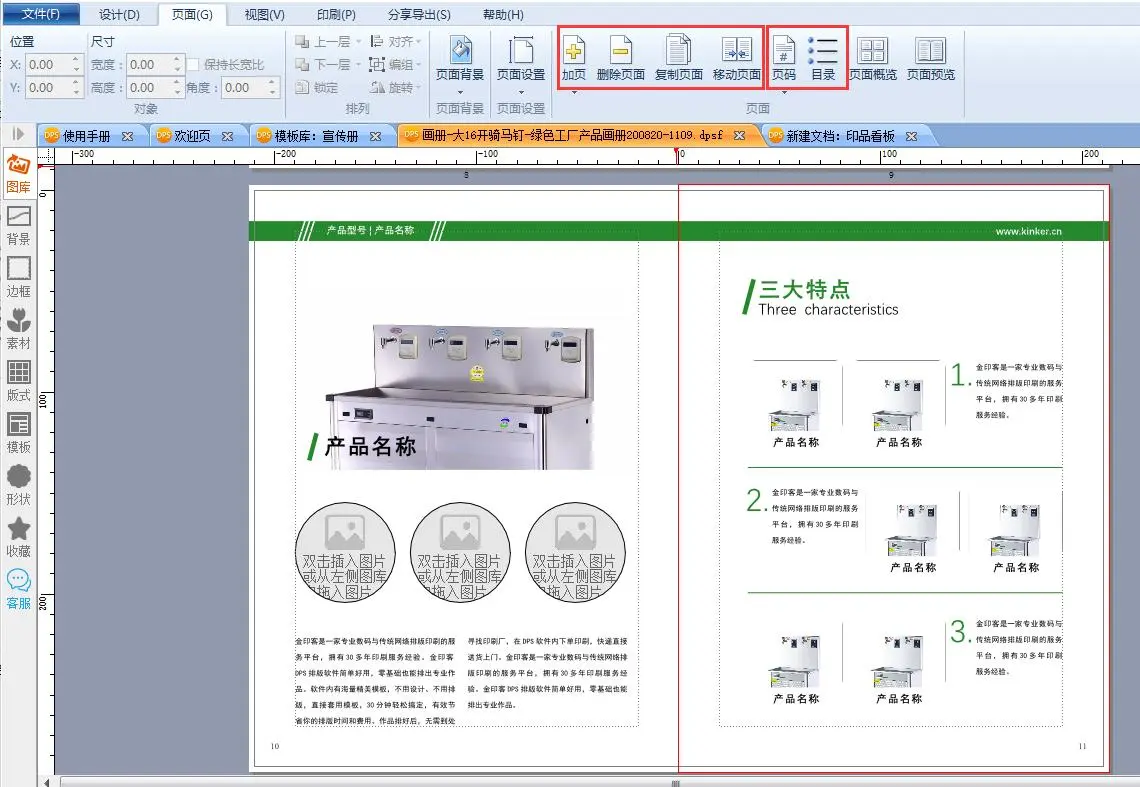The width and height of the screenshot is (1140, 787).
Task: Open the 设计(D) ribbon tab
Action: 119,15
